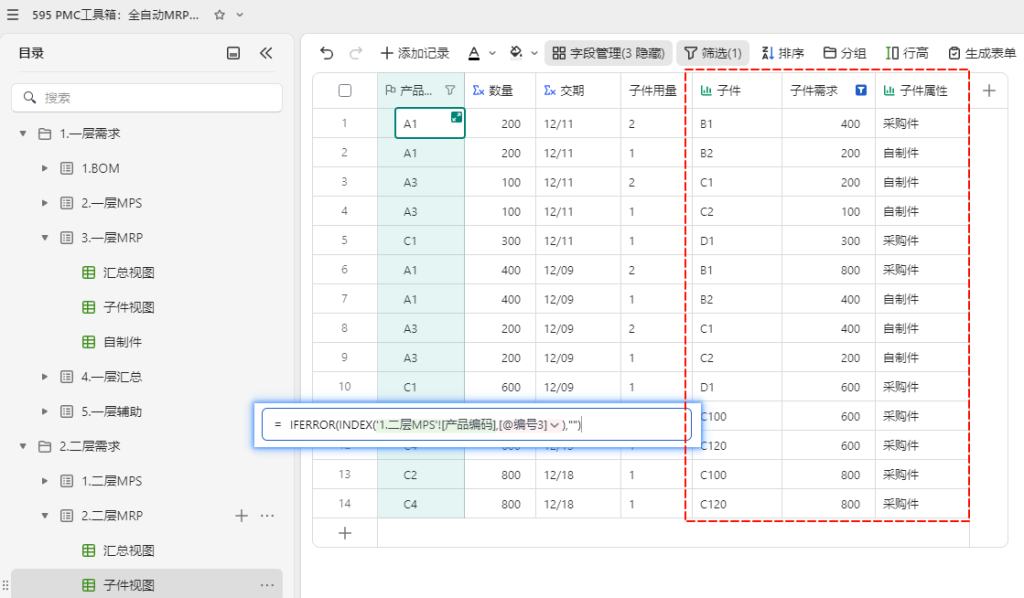Open the group options
Screen dimensions: 1024x598
[x=844, y=53]
